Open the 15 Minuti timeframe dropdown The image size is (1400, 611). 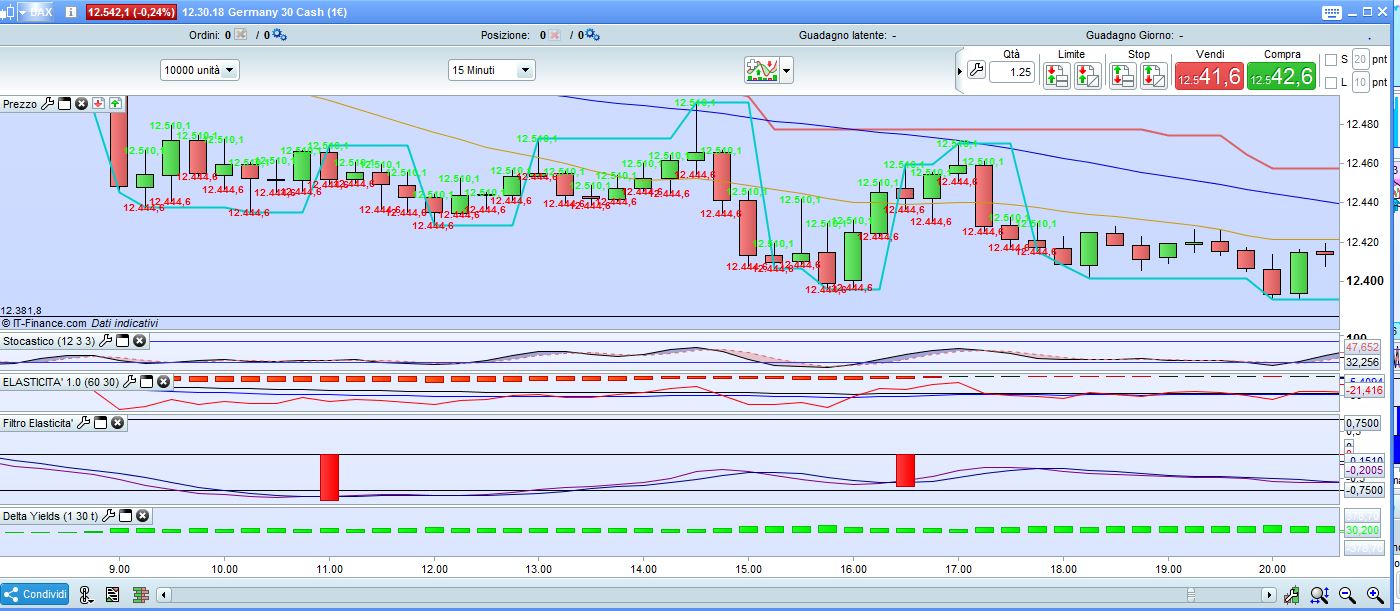[x=492, y=70]
